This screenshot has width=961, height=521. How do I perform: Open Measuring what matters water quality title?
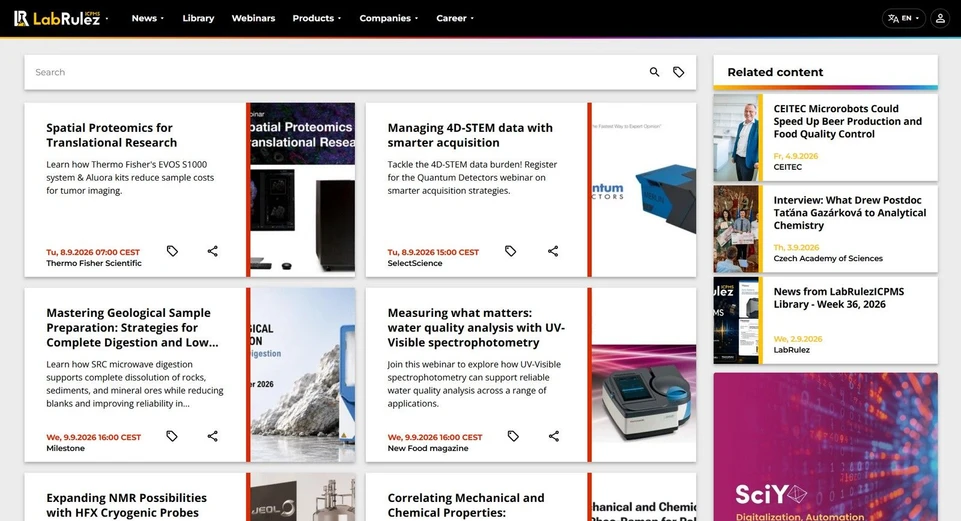pyautogui.click(x=476, y=327)
